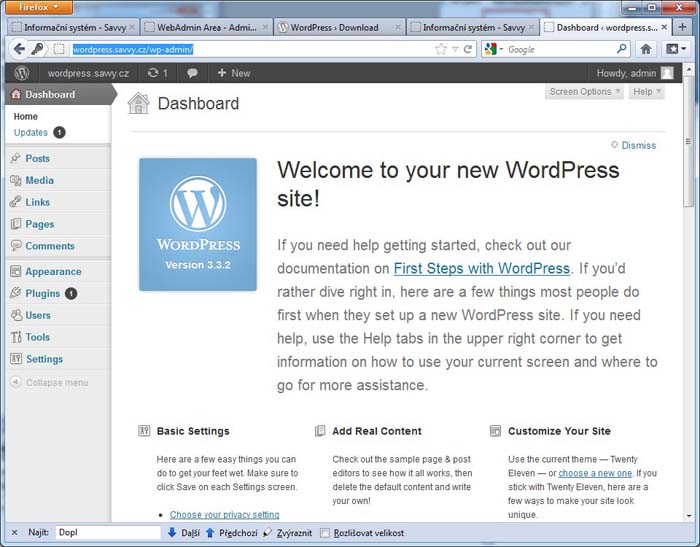Open the address bar history dropdown arrow

pos(455,49)
